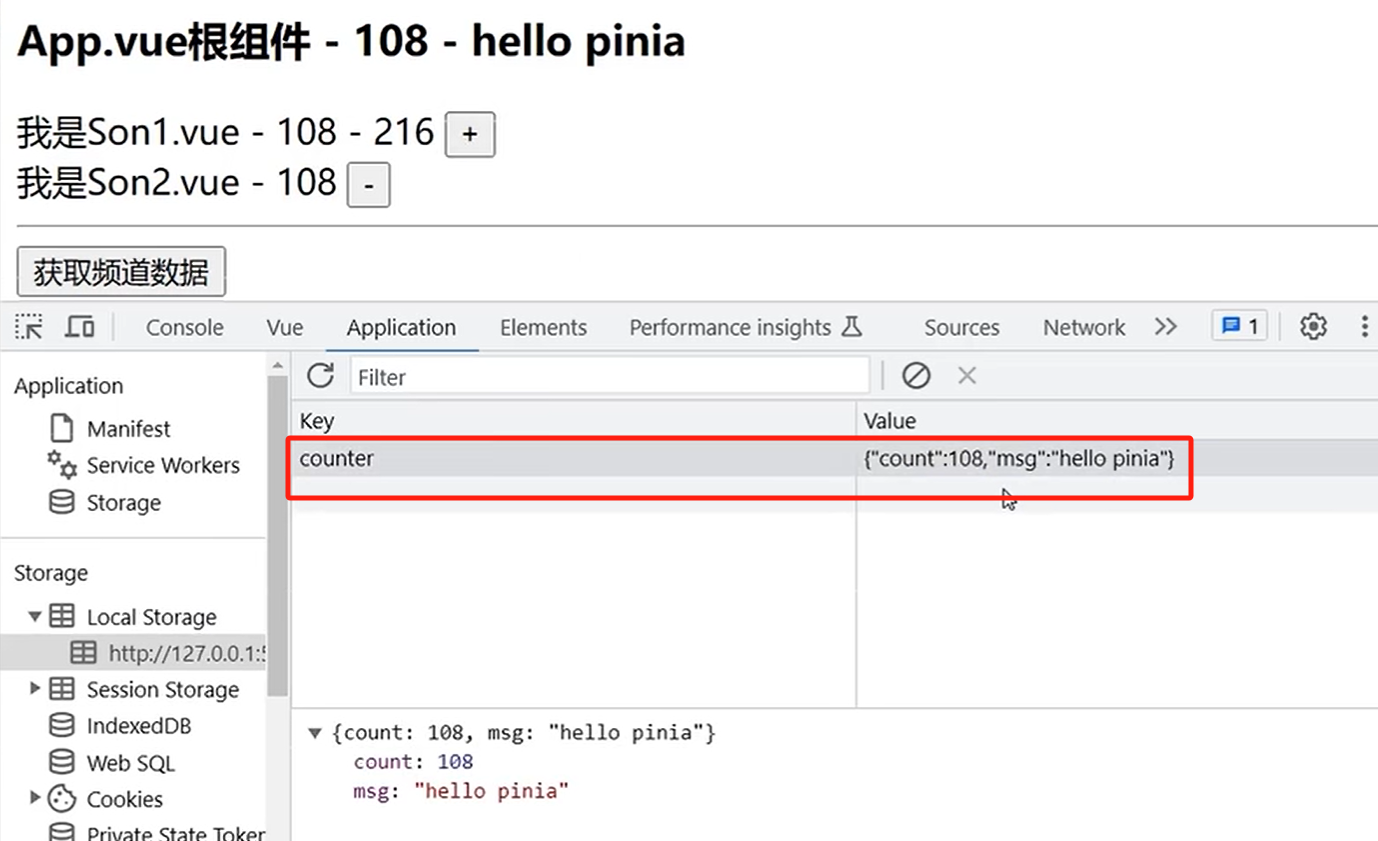Image resolution: width=1378 pixels, height=841 pixels.
Task: Select Service Workers in the sidebar
Action: point(163,465)
